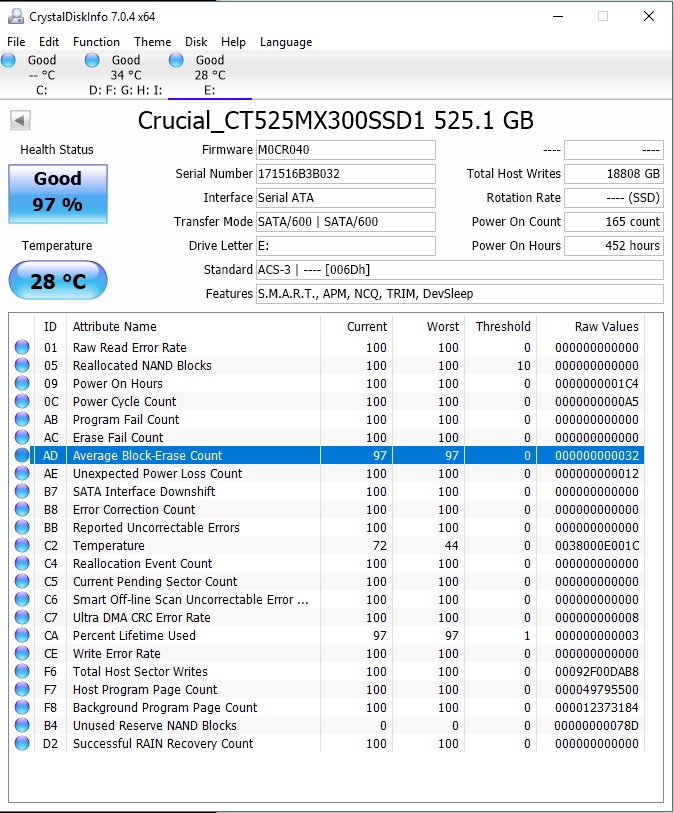The height and width of the screenshot is (813, 674).
Task: Open the File menu
Action: [16, 42]
